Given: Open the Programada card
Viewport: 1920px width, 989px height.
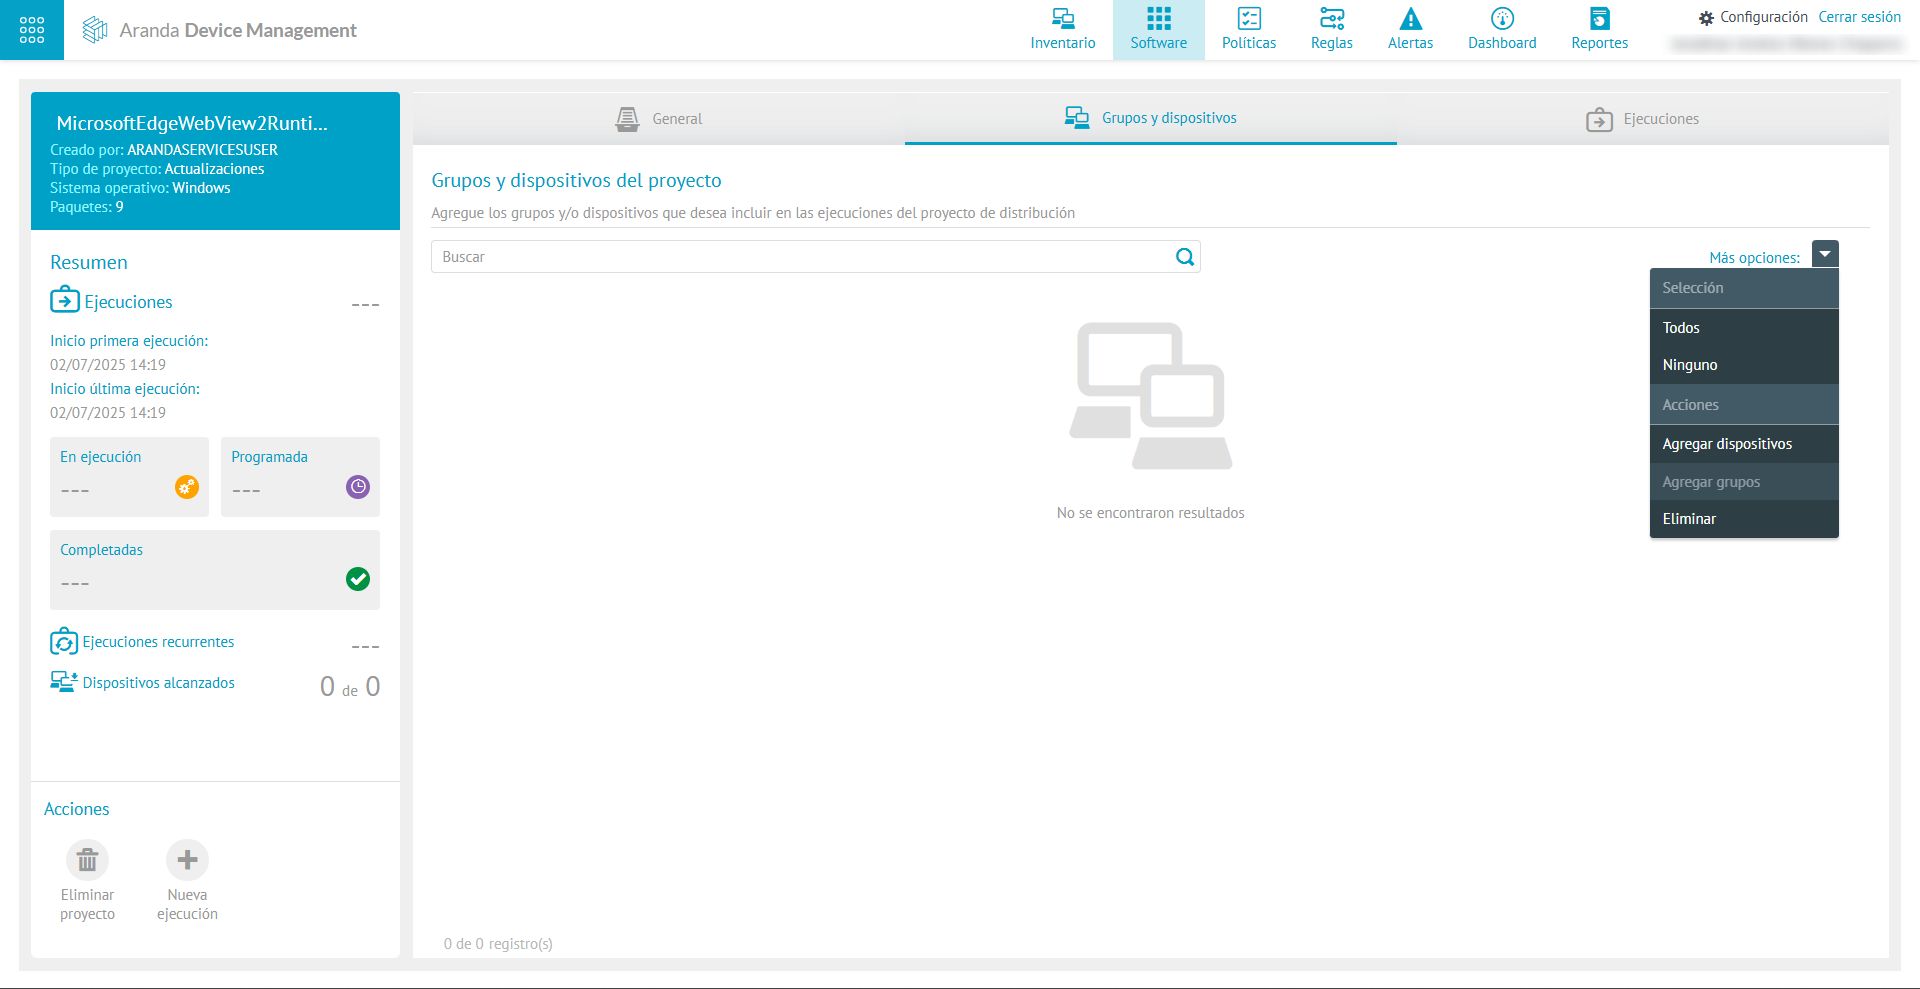Looking at the screenshot, I should [300, 477].
